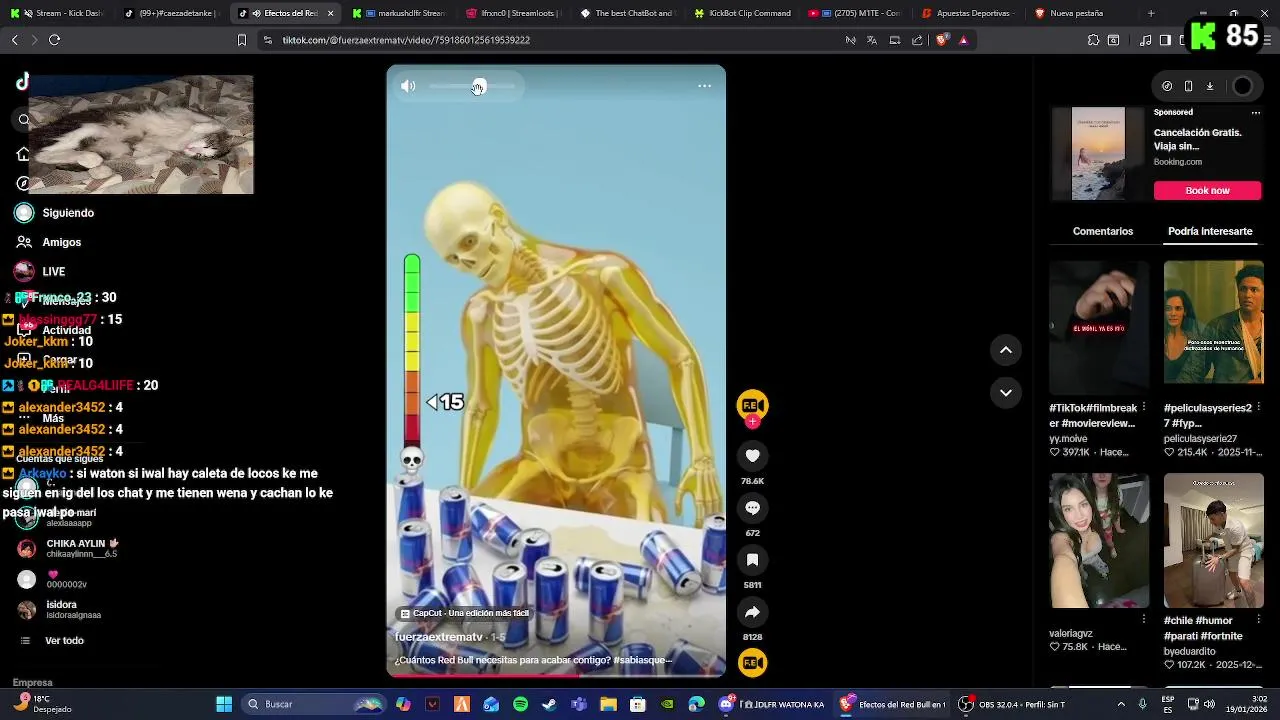The height and width of the screenshot is (720, 1280).
Task: Save video with the bookmark icon
Action: (753, 560)
